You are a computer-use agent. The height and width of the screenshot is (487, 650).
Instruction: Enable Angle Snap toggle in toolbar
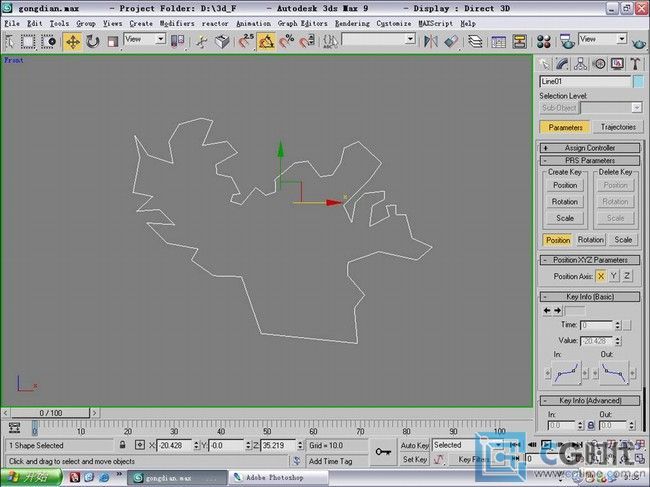tap(266, 41)
